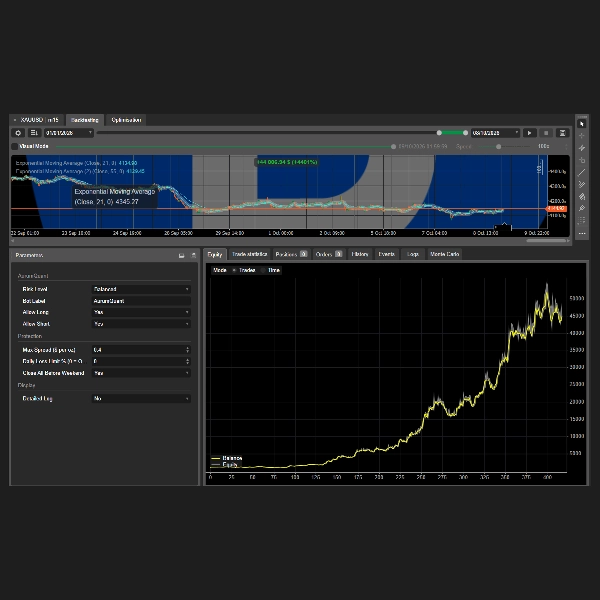The height and width of the screenshot is (600, 600).
Task: Open the Logs tab
Action: [x=413, y=254]
